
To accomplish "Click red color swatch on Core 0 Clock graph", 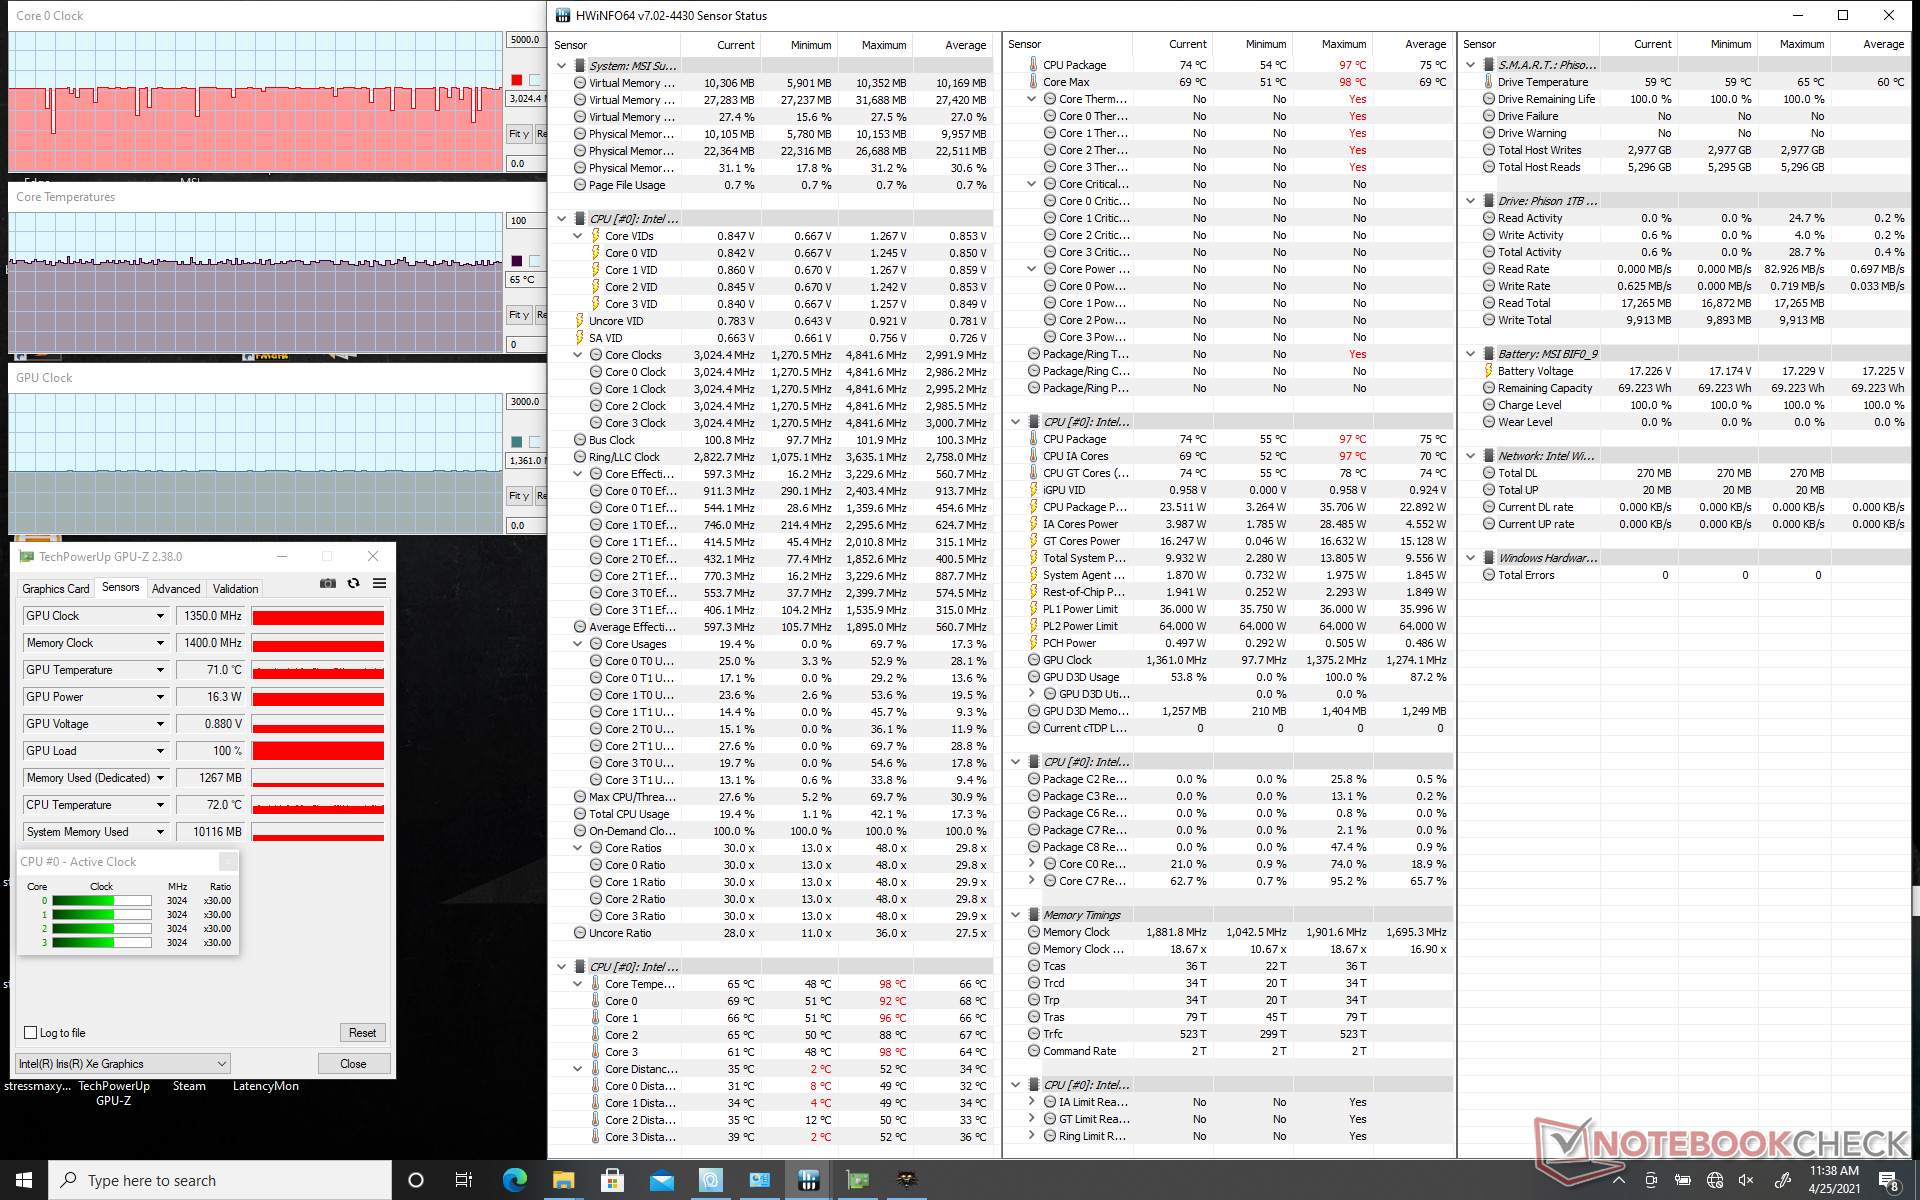I will click(516, 80).
